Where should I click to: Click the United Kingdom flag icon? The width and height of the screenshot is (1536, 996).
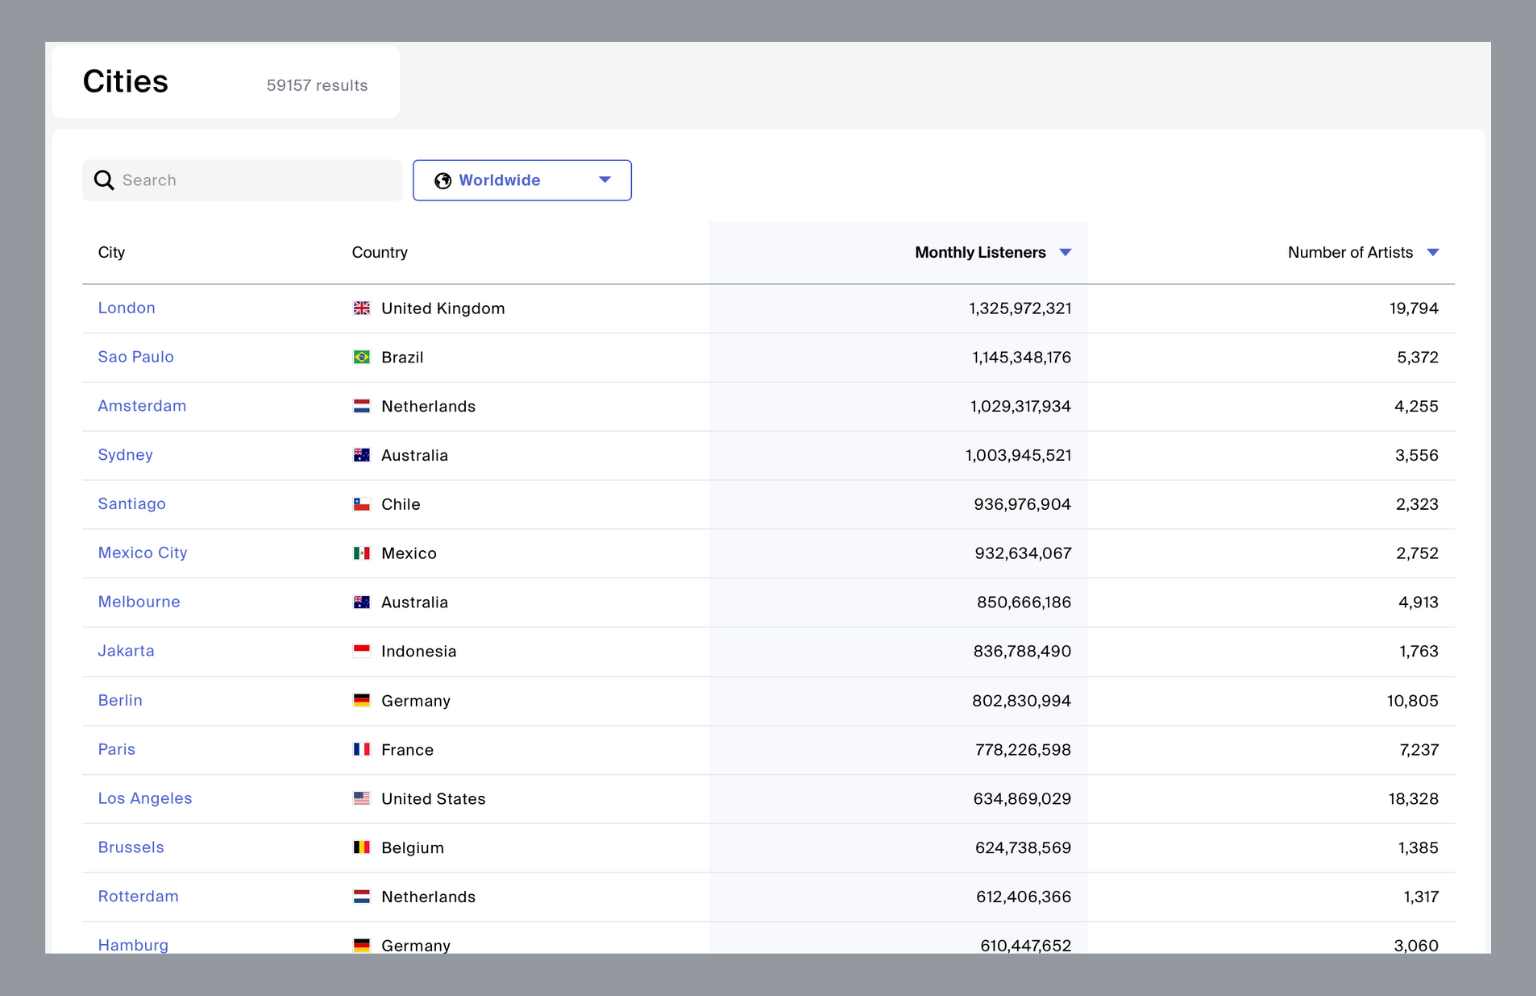362,308
